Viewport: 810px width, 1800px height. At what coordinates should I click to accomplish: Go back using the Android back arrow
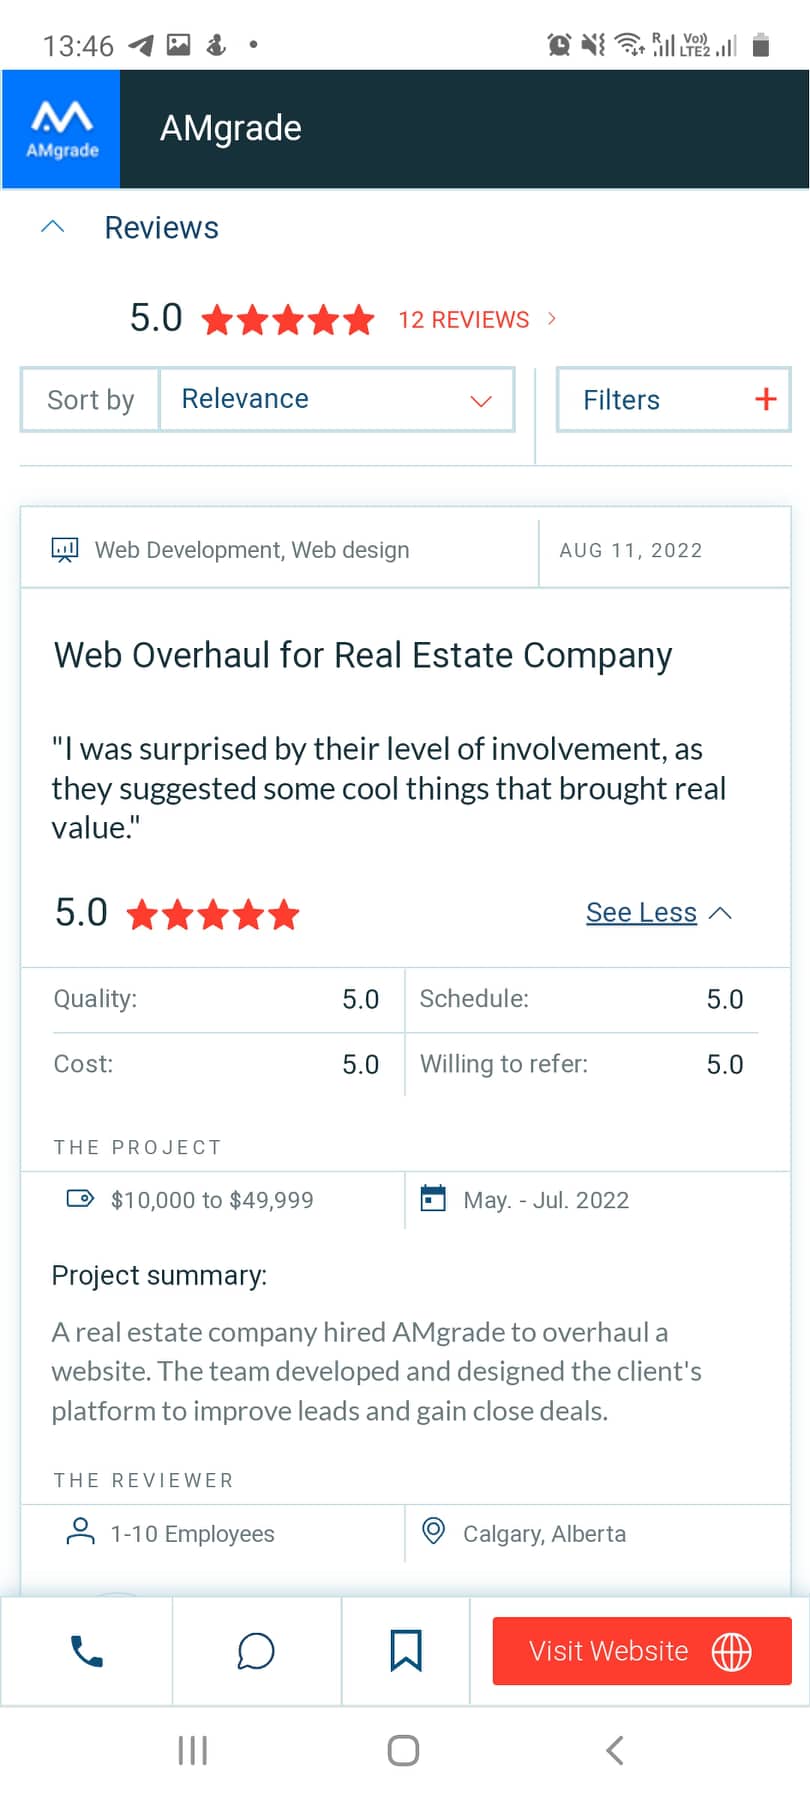point(615,1750)
